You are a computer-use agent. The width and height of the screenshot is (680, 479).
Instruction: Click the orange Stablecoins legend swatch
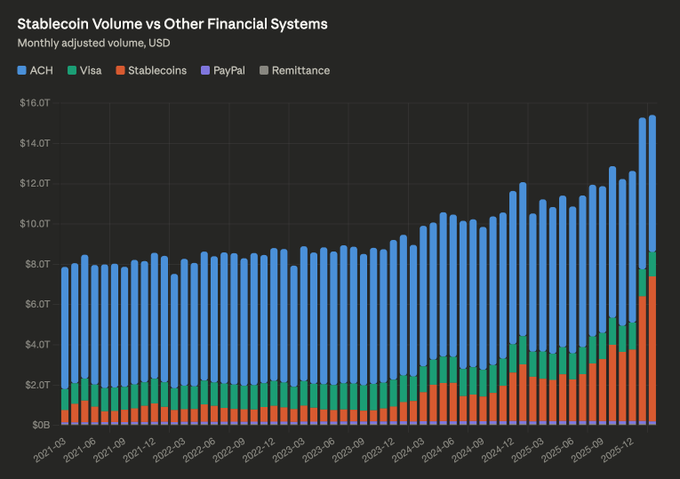[118, 71]
